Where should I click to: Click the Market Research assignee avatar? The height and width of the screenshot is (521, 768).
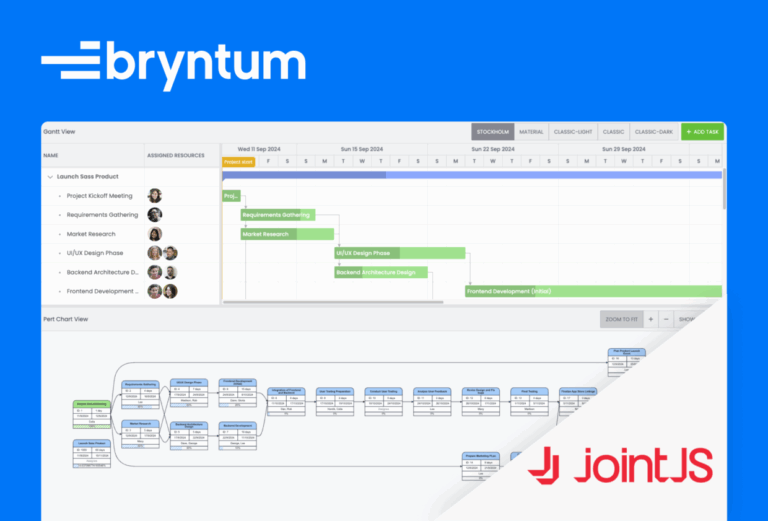tap(155, 234)
